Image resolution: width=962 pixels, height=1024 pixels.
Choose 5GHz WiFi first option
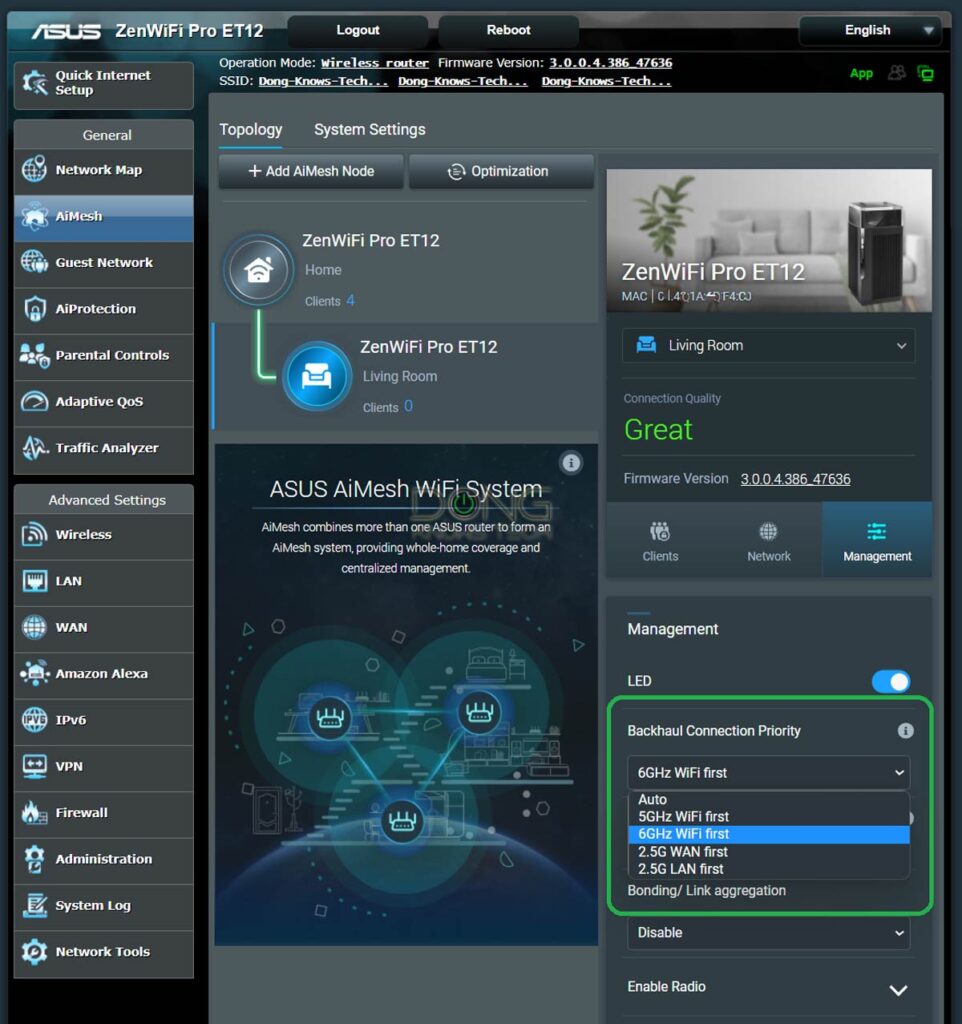click(x=768, y=816)
